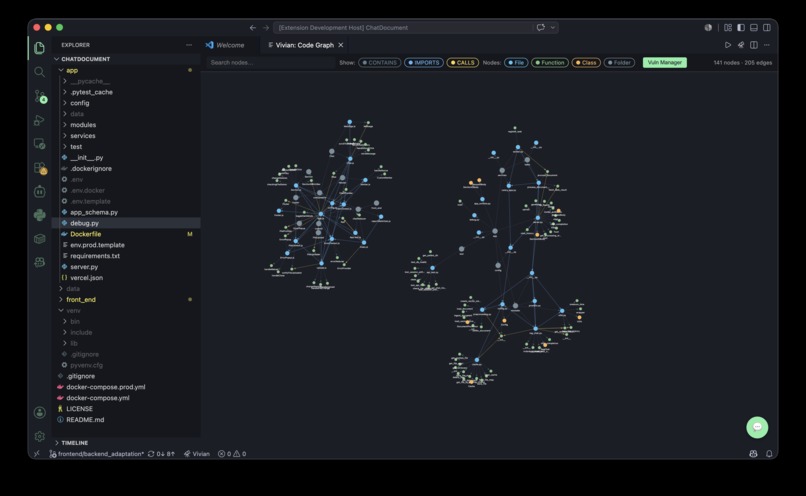Split the editor to the right
Screen dimensions: 806x496
(754, 45)
